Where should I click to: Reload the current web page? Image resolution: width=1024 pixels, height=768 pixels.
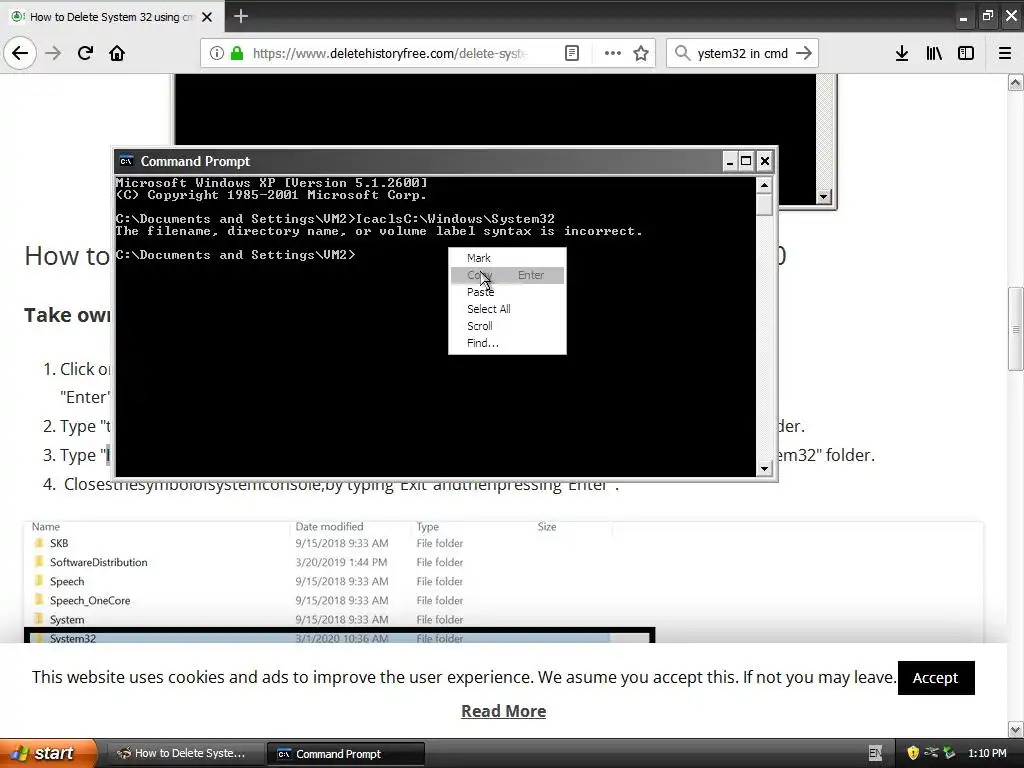point(85,53)
